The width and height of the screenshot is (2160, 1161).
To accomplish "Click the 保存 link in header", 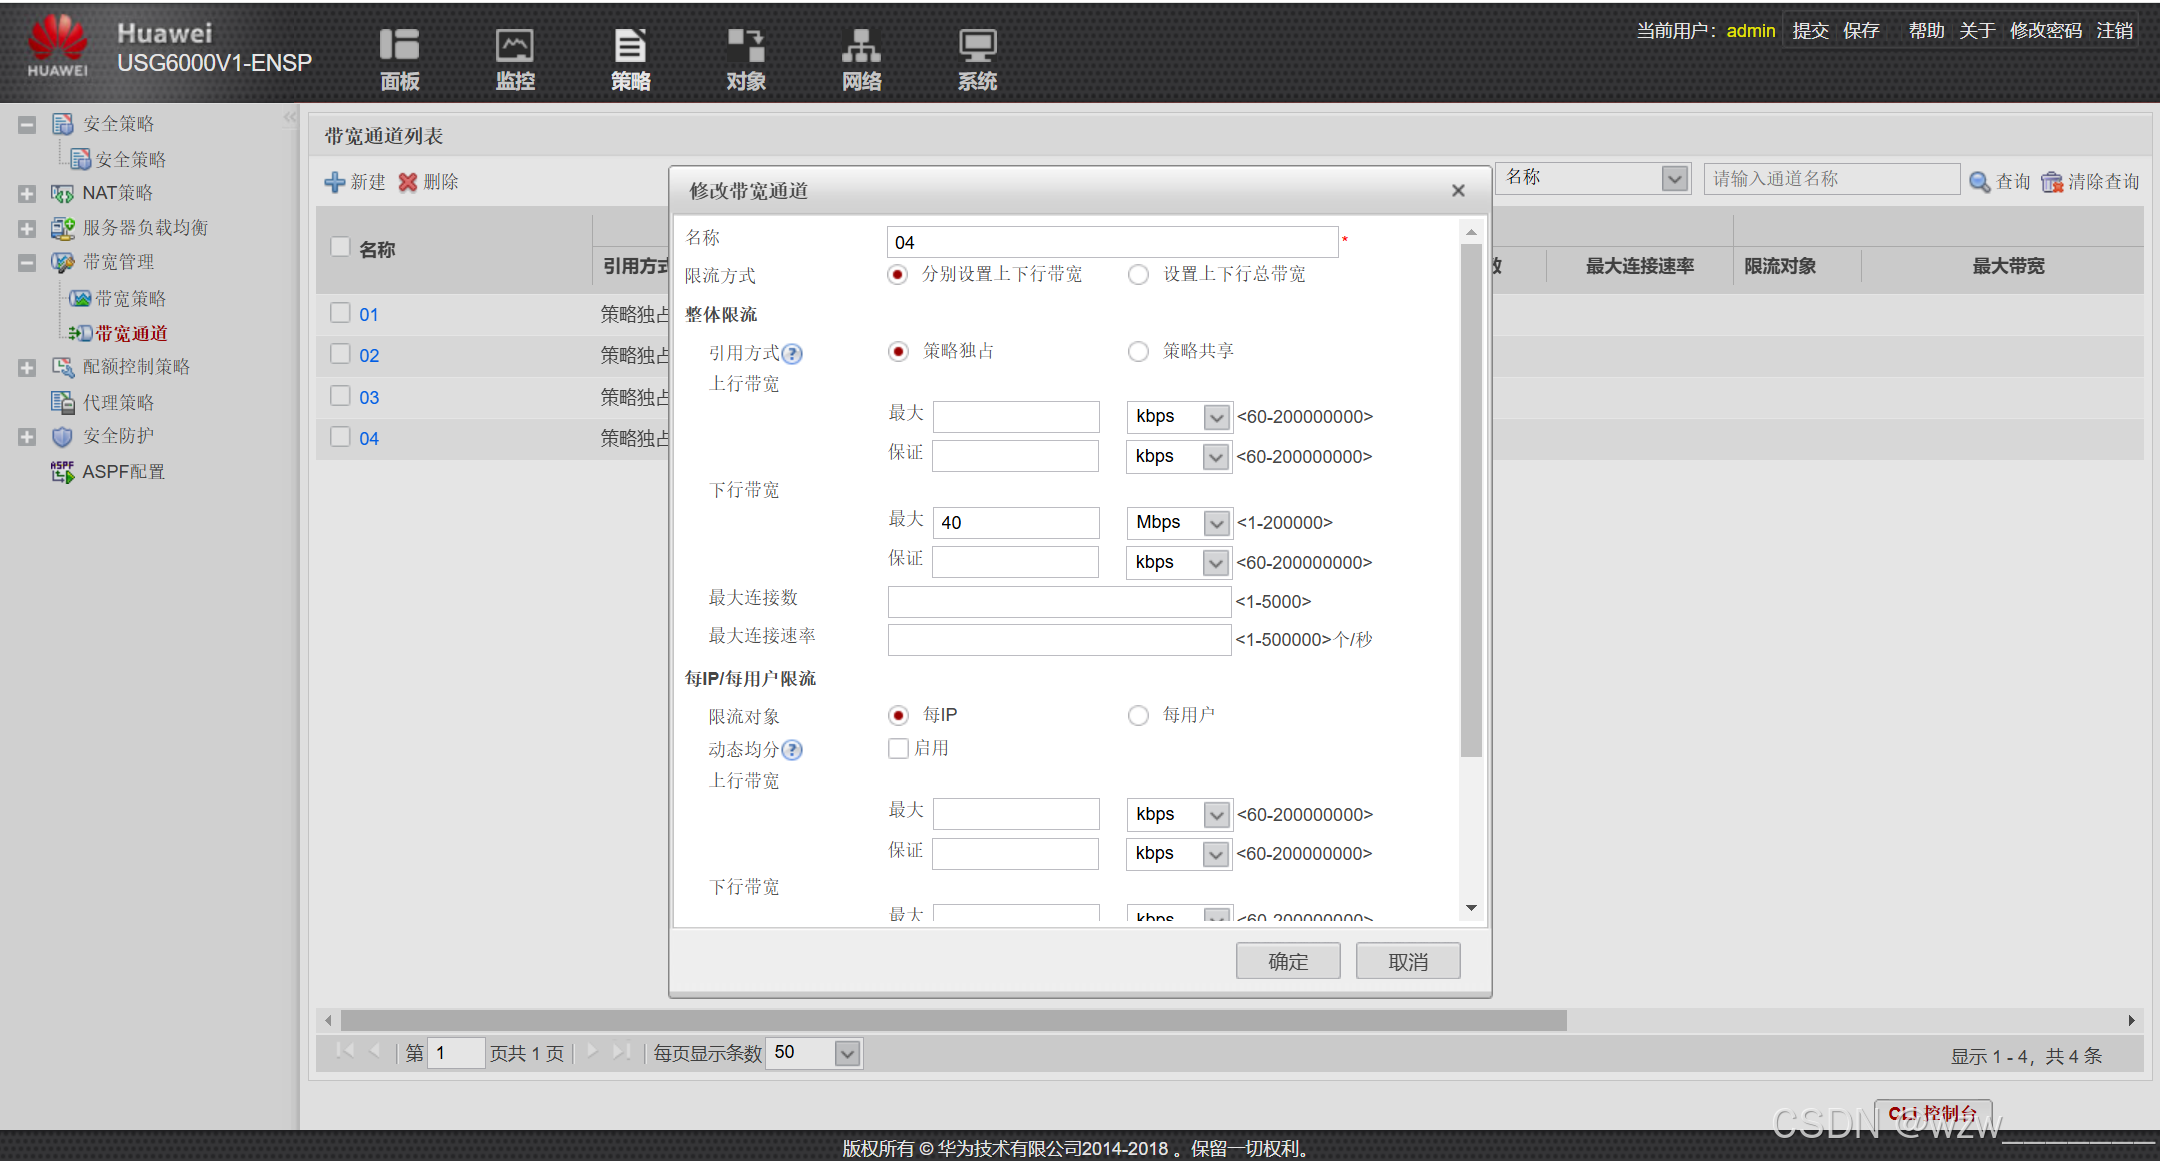I will [x=1861, y=31].
